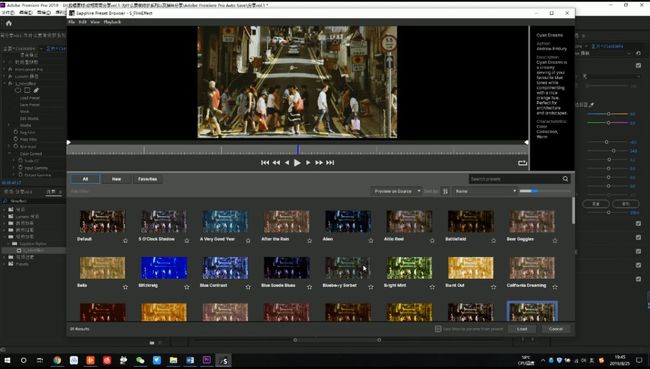Click the Premiere home icon
This screenshot has width=650, height=369.
pyautogui.click(x=9, y=23)
